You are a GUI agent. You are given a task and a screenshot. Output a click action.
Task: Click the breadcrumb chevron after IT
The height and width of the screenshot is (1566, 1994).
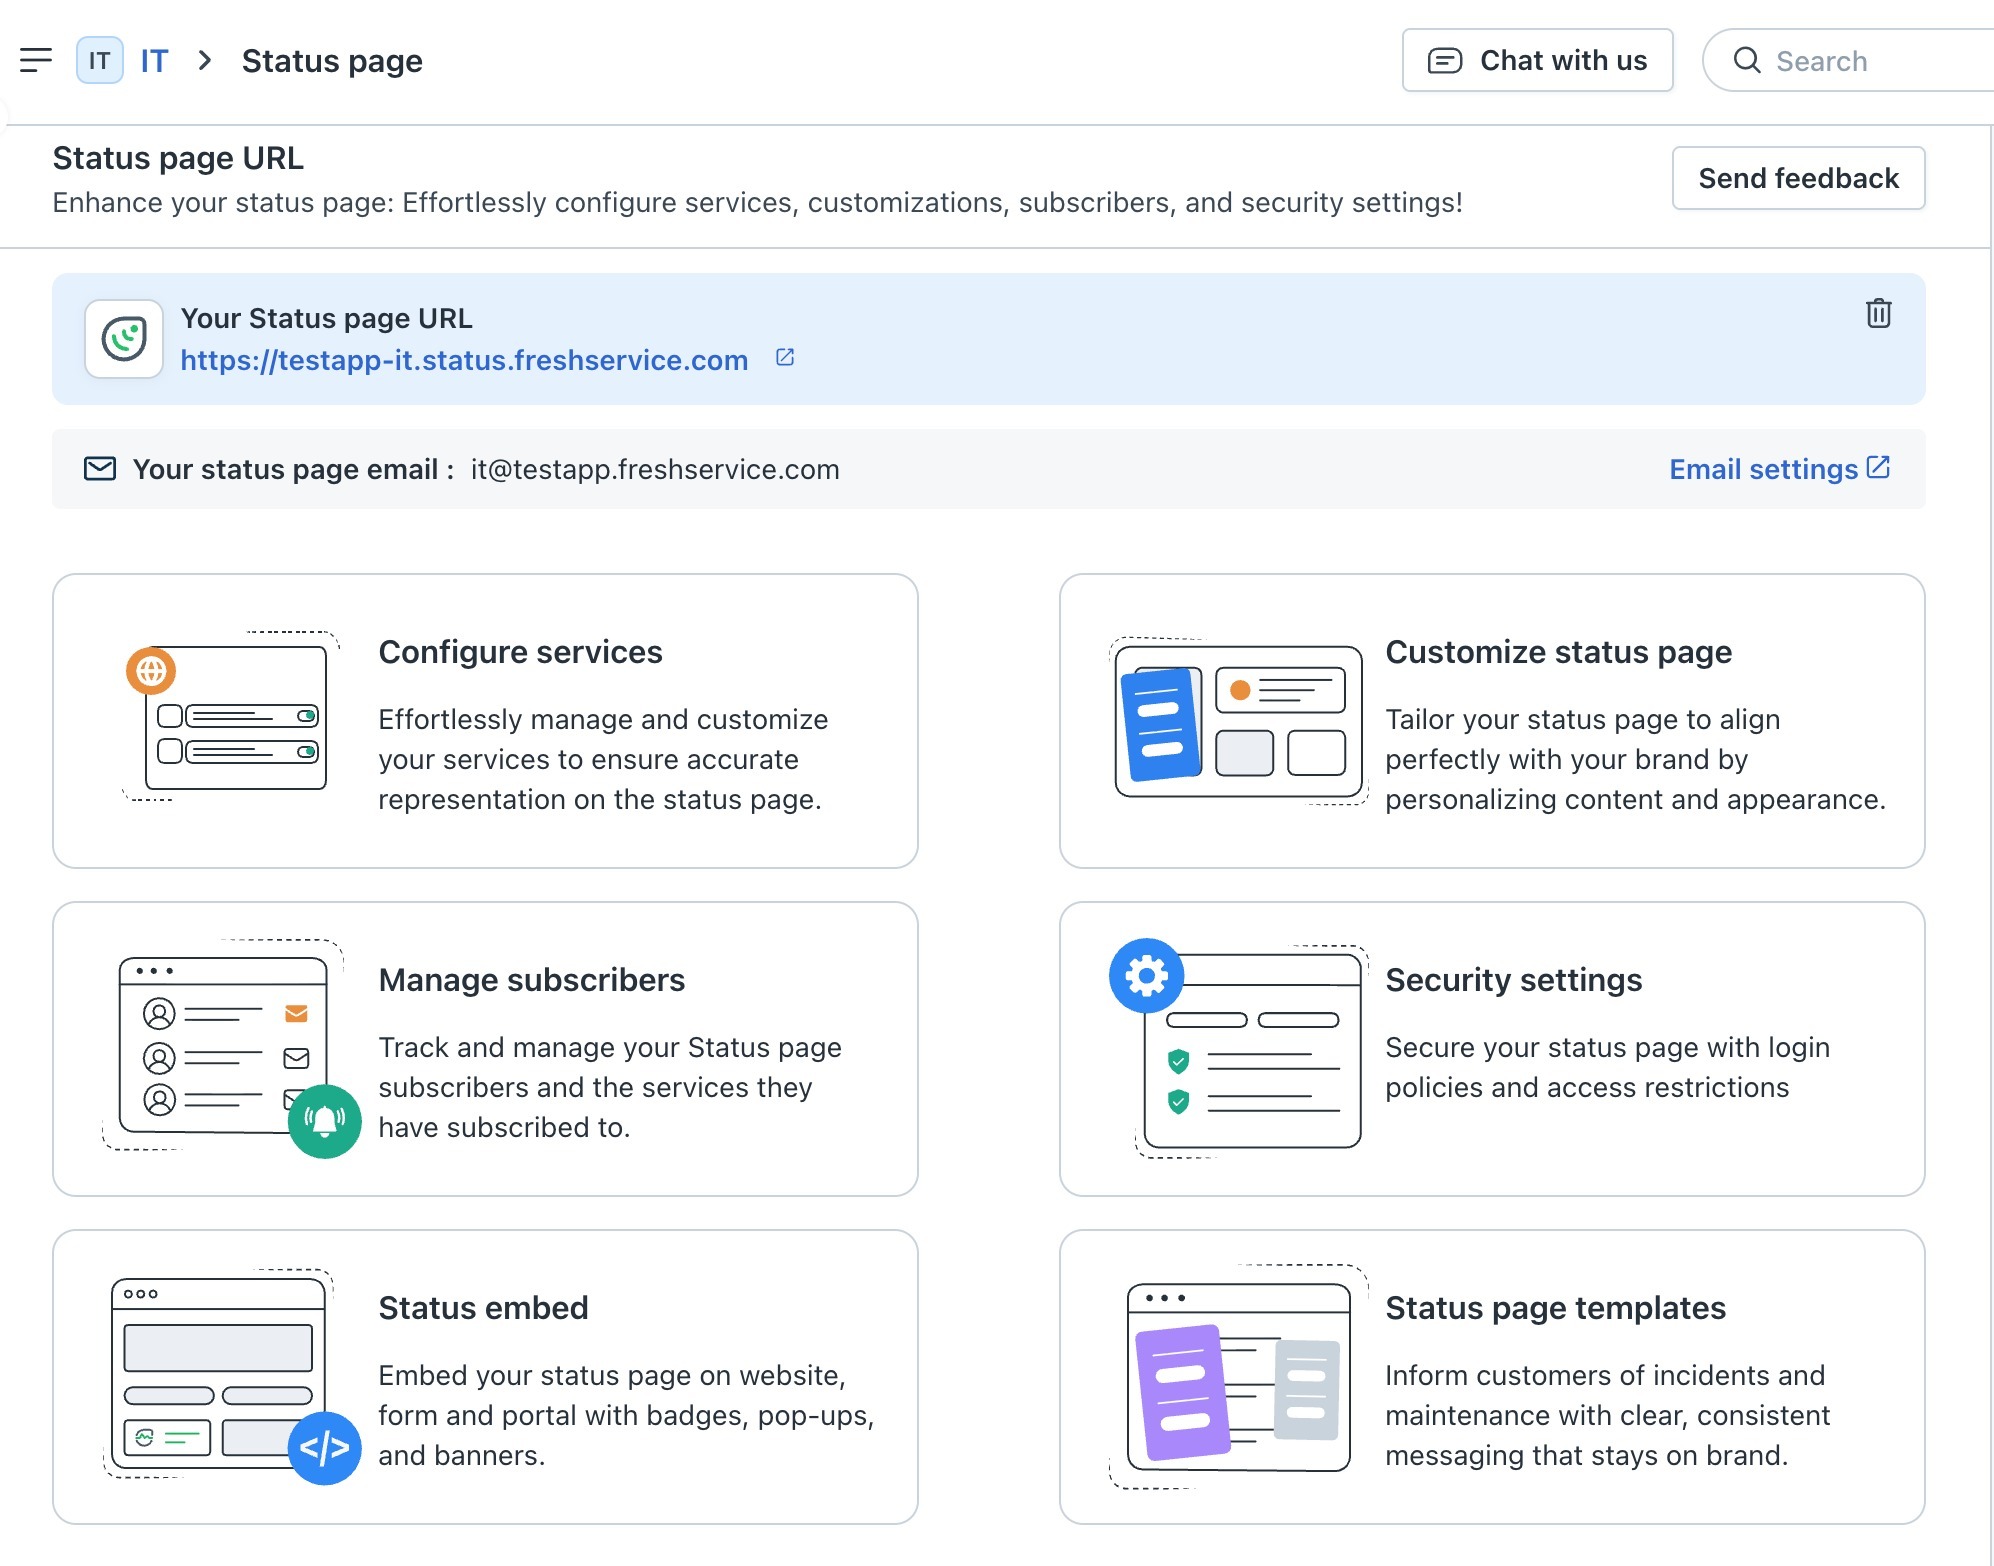tap(205, 60)
